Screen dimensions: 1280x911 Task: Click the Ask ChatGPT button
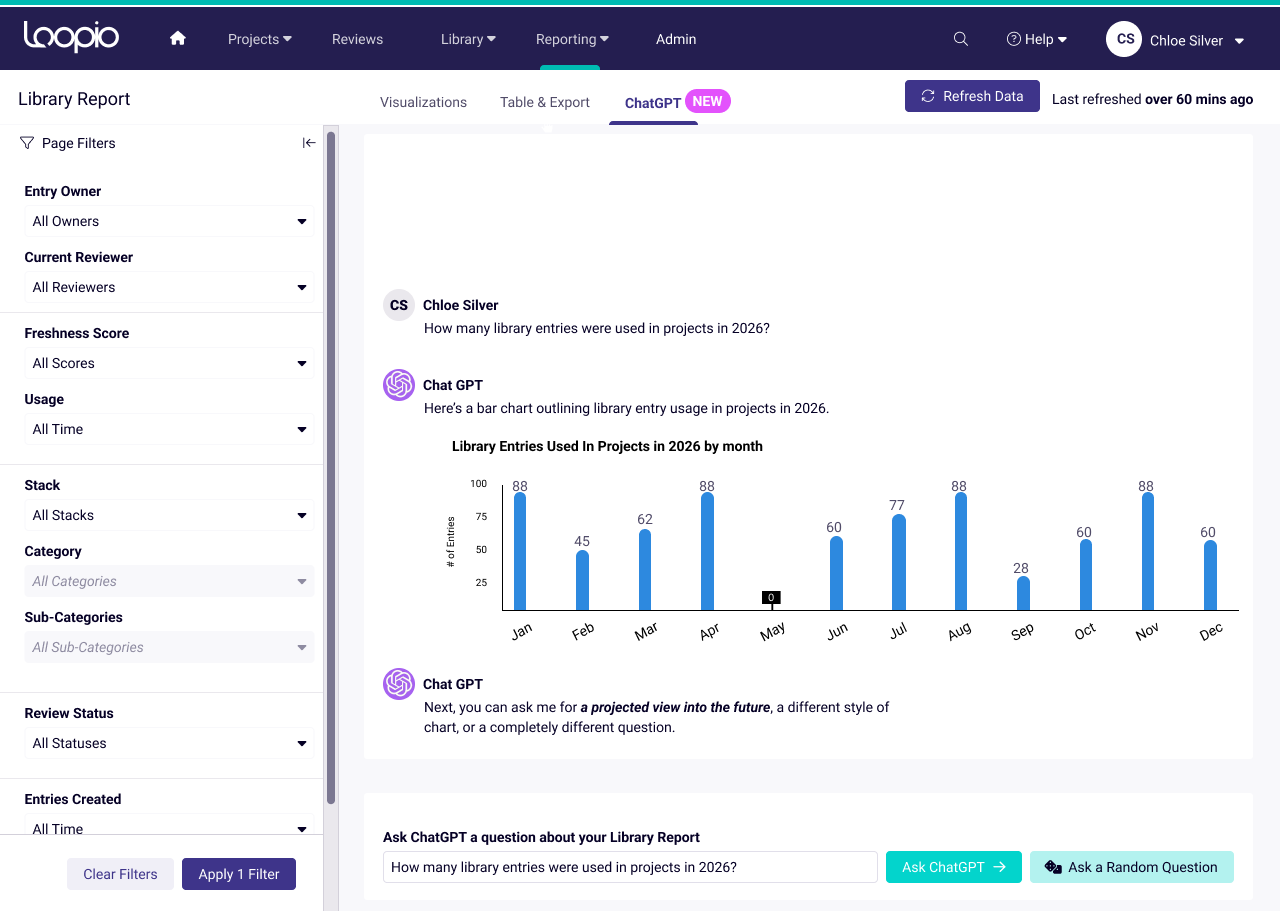953,867
